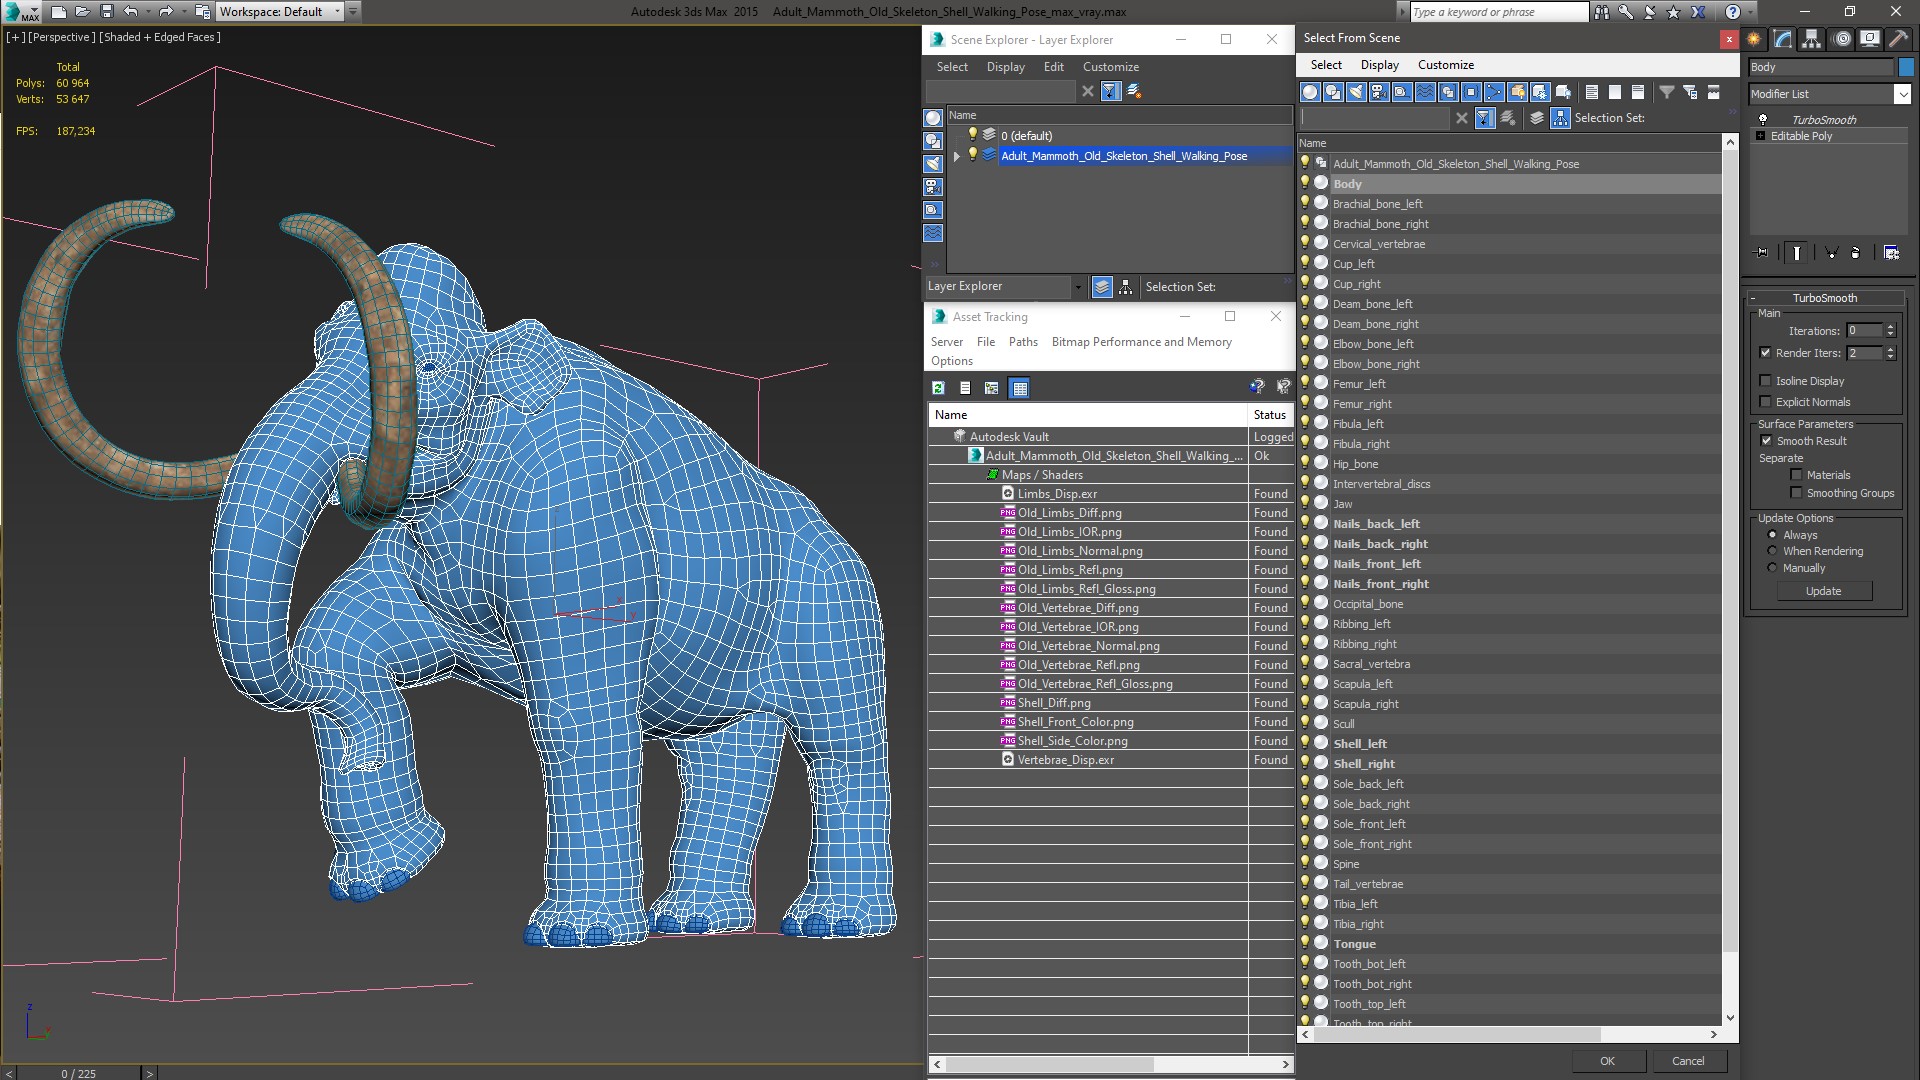Toggle the Render Iters checkbox
Screen dimensions: 1920x1080
[1765, 353]
